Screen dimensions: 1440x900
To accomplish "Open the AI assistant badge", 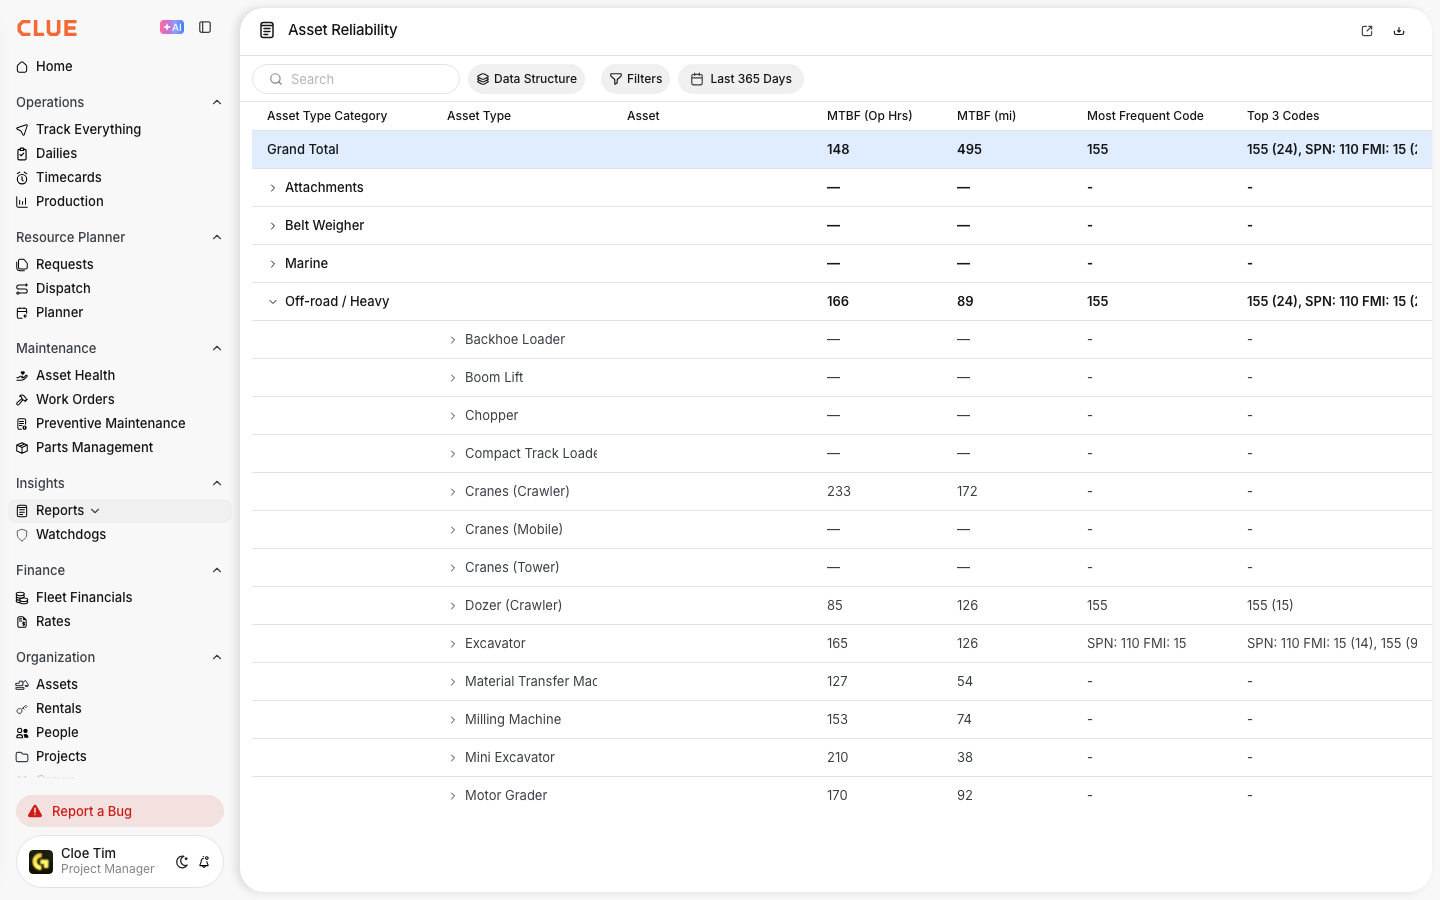I will click(x=172, y=28).
